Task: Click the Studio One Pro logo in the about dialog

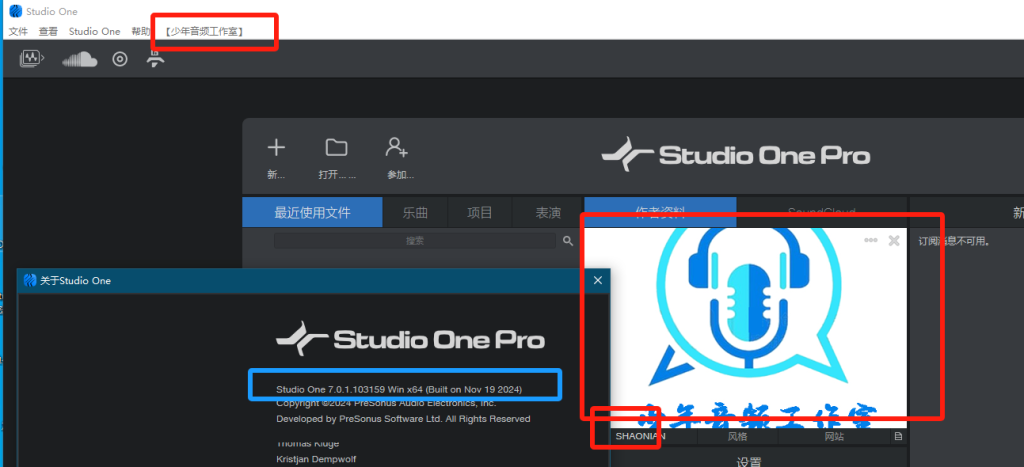Action: 410,339
